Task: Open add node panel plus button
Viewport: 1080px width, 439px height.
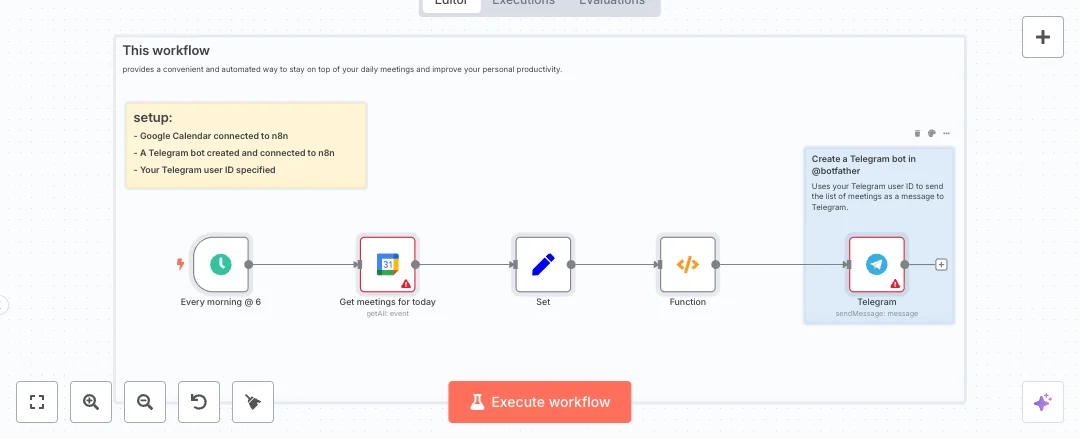Action: tap(1043, 37)
